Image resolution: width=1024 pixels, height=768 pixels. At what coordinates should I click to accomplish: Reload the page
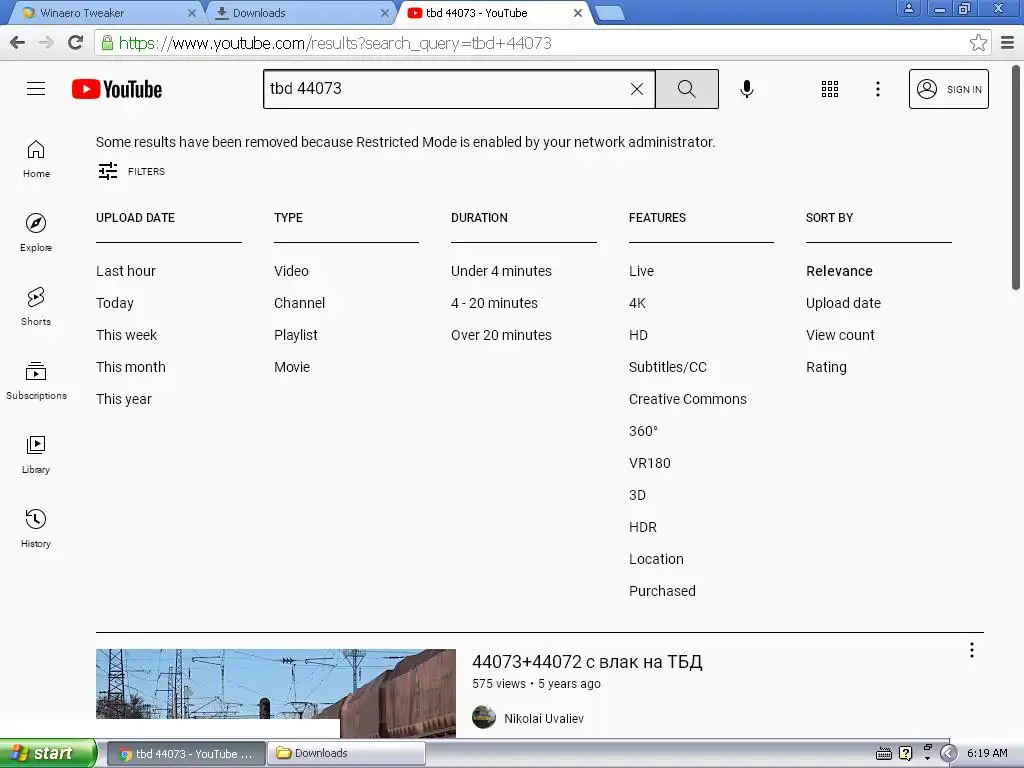tap(76, 43)
